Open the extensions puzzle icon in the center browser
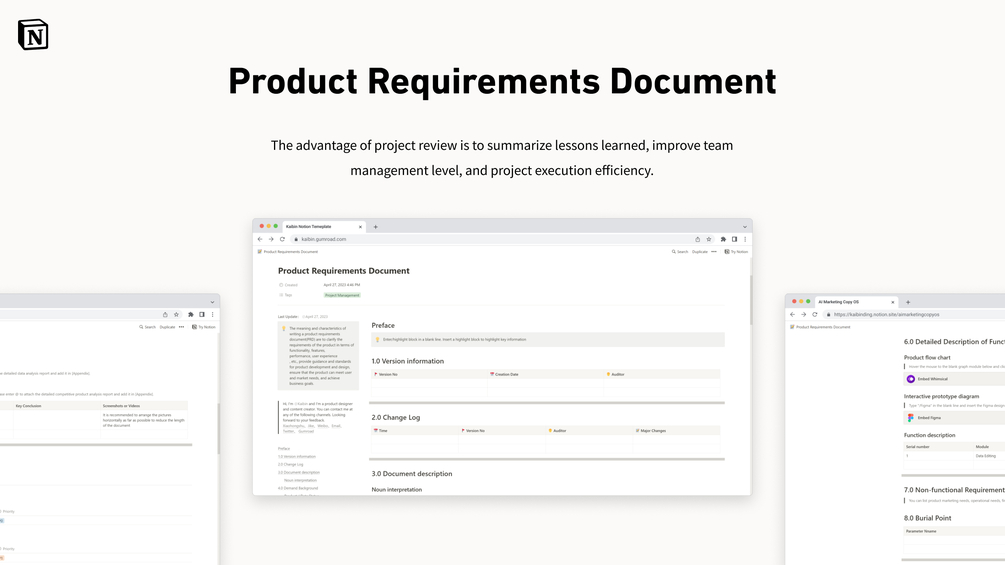The width and height of the screenshot is (1005, 565). [723, 239]
